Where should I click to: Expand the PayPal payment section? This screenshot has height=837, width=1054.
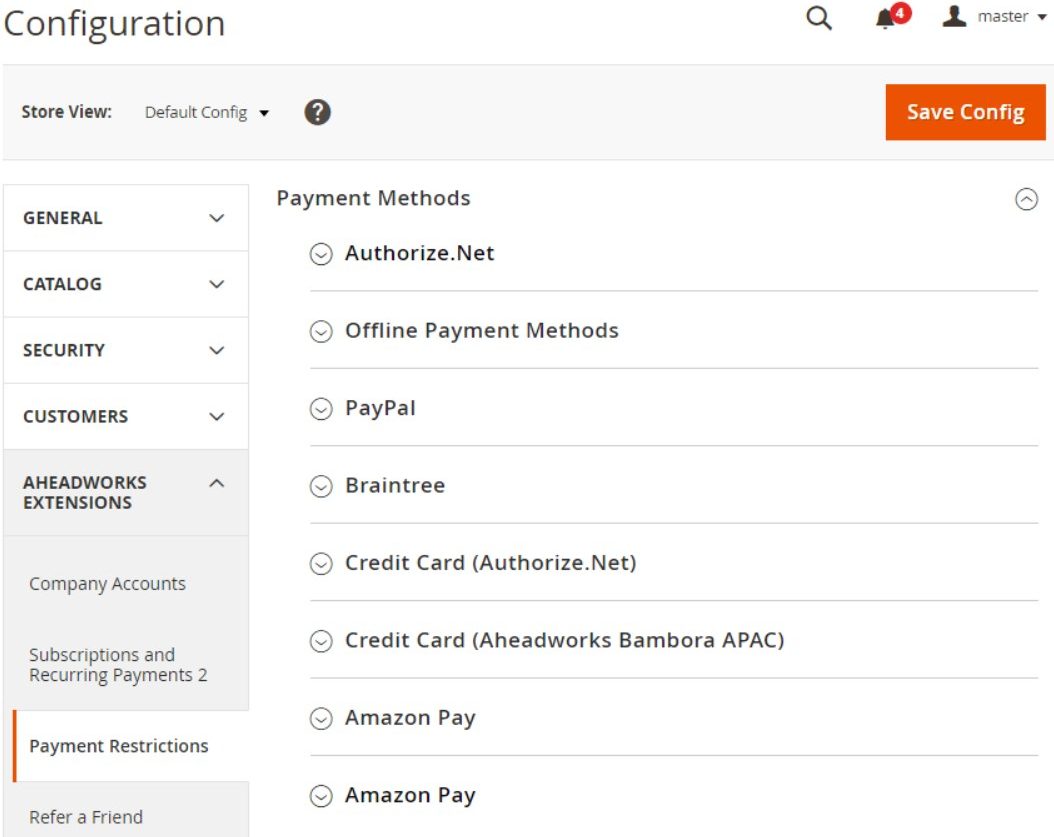(x=674, y=408)
